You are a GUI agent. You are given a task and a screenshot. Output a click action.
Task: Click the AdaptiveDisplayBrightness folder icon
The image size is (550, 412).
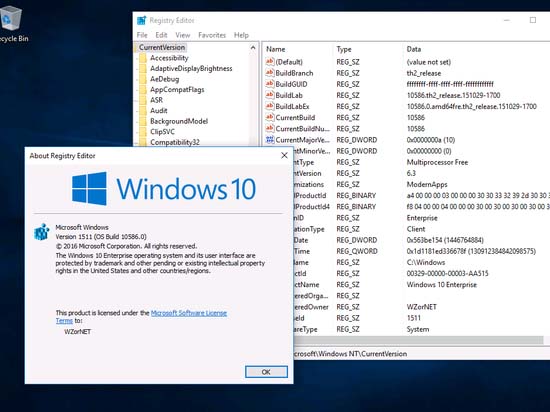pyautogui.click(x=143, y=68)
